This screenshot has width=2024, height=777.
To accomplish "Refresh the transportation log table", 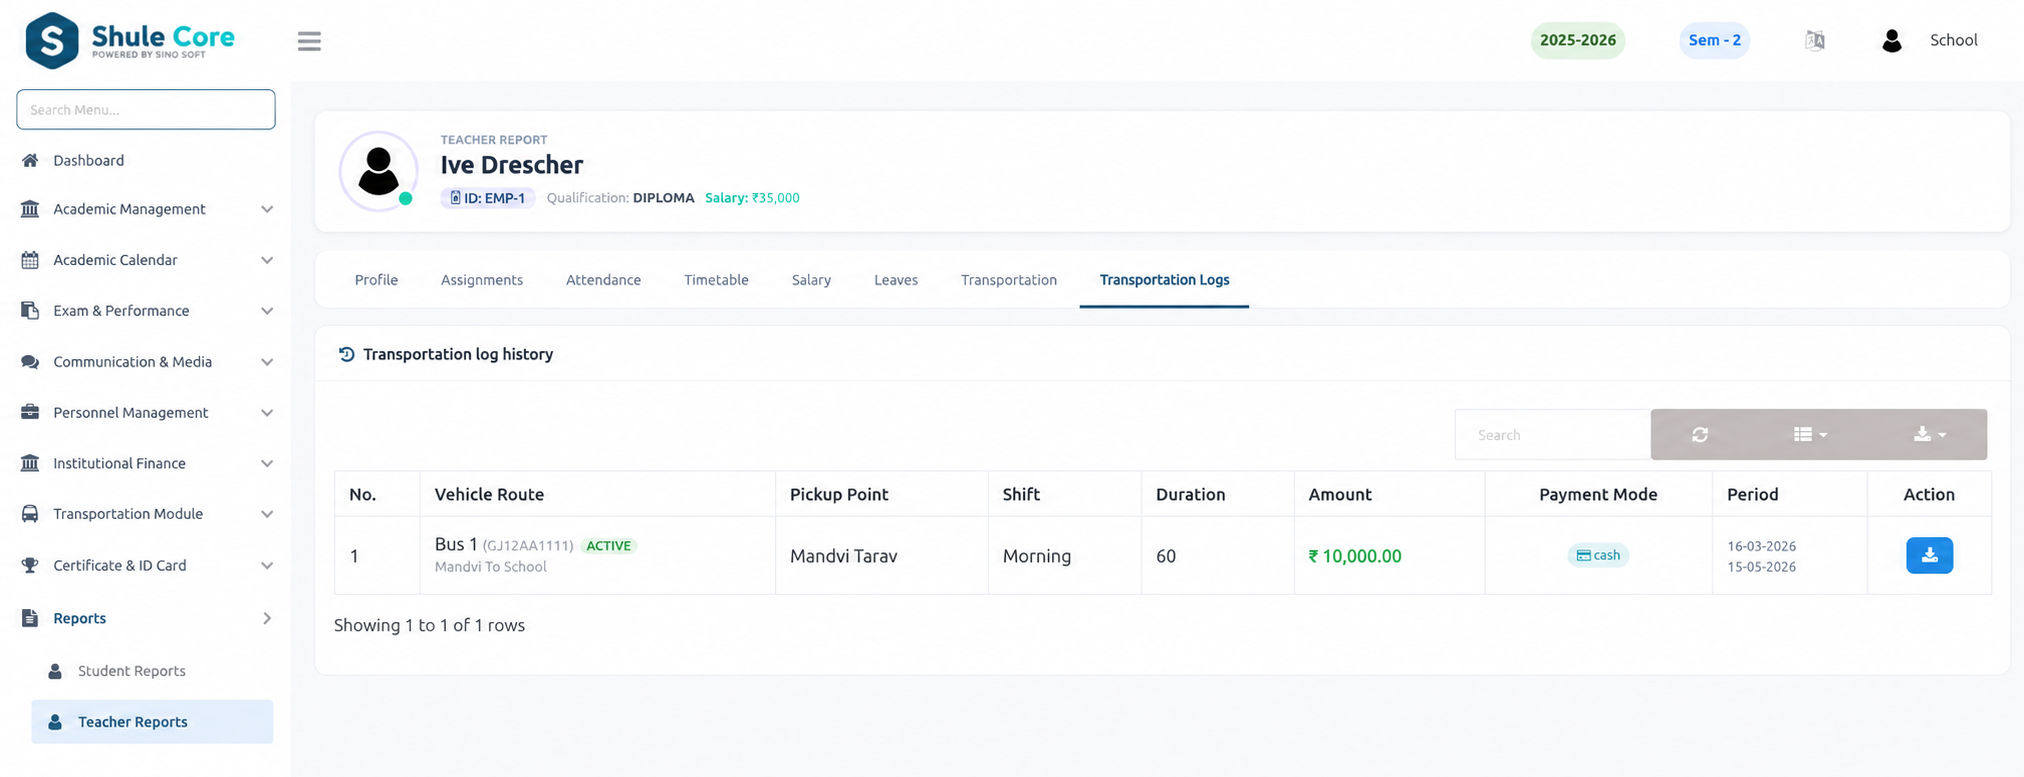I will coord(1700,435).
